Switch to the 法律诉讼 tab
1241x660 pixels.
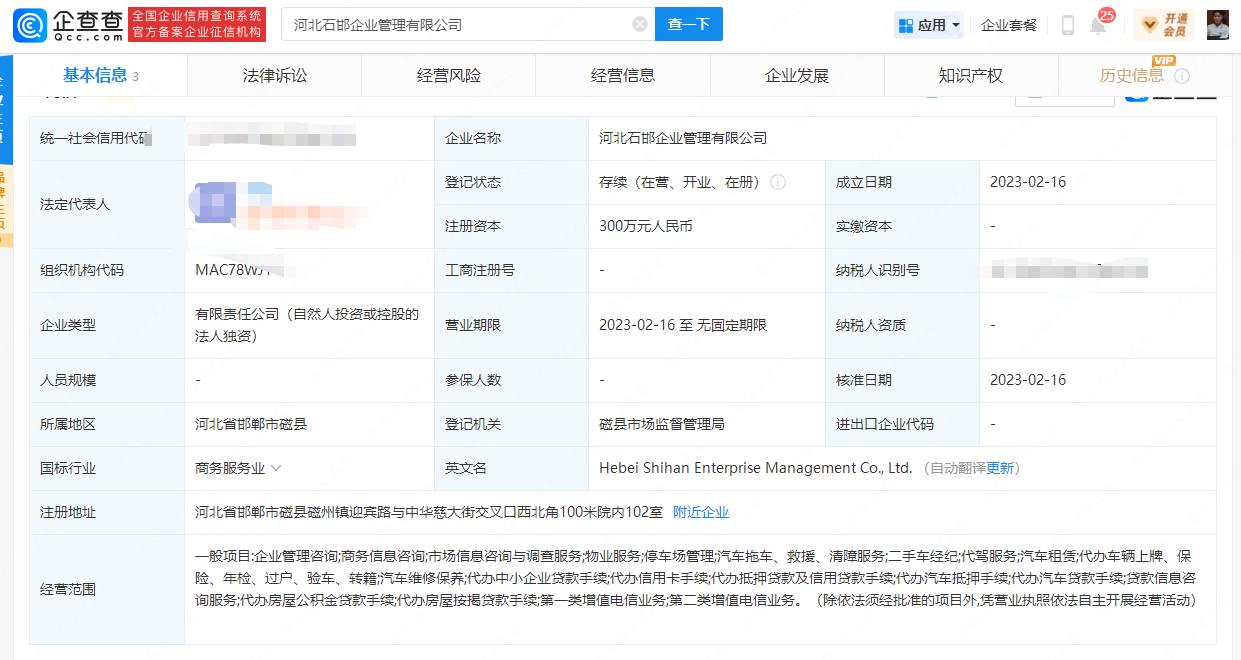point(275,76)
